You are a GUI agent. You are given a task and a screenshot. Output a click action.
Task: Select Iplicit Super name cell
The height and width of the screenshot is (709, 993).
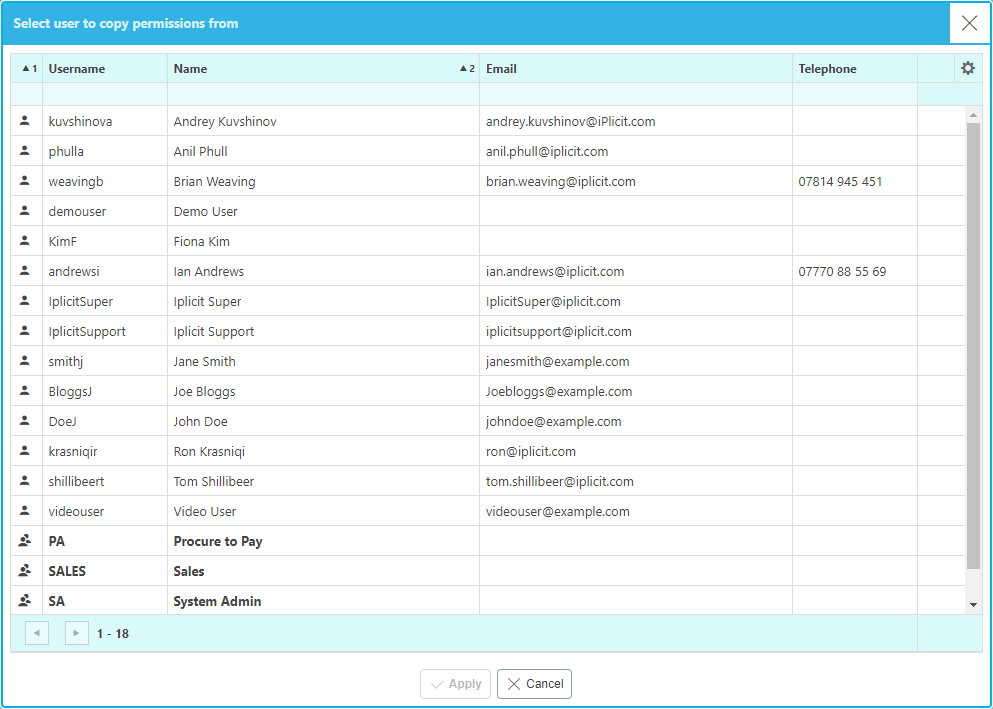(x=323, y=301)
